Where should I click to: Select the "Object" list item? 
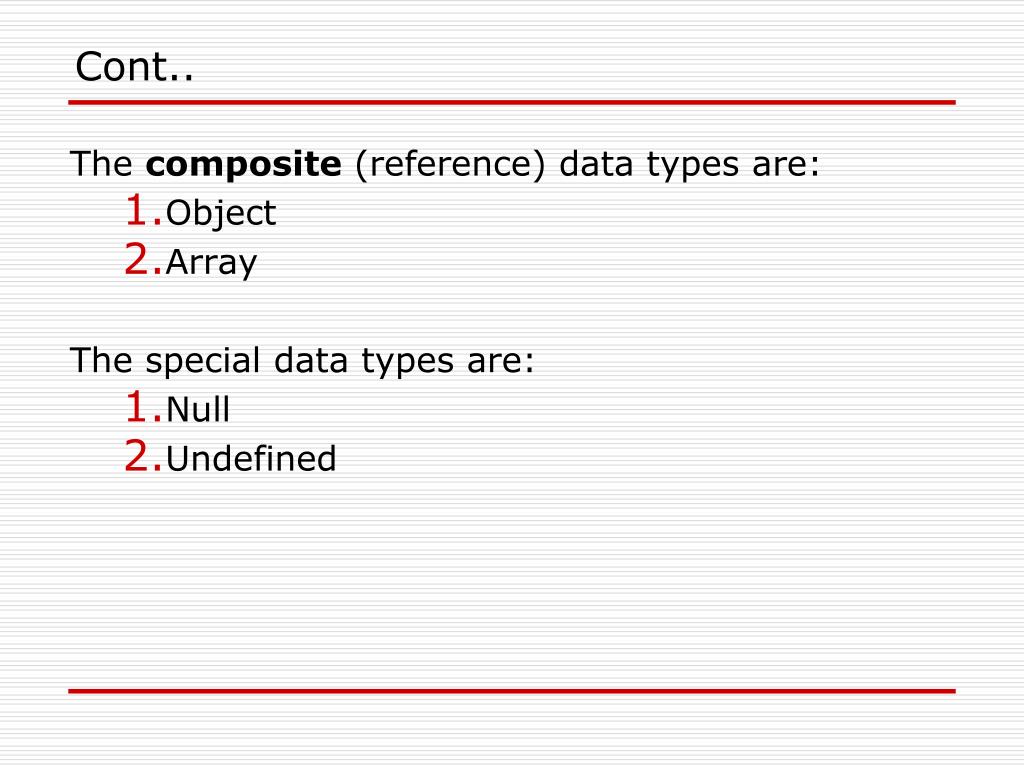[221, 213]
